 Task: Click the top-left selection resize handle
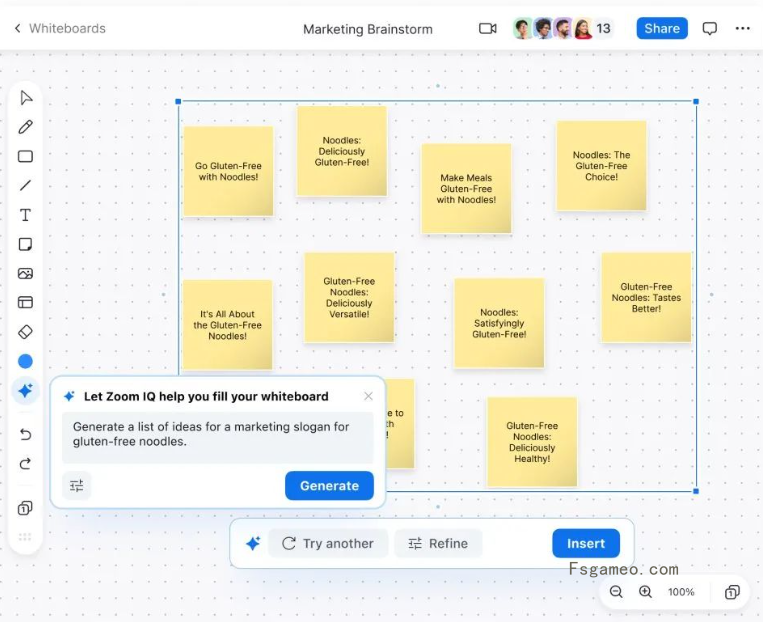pos(178,101)
